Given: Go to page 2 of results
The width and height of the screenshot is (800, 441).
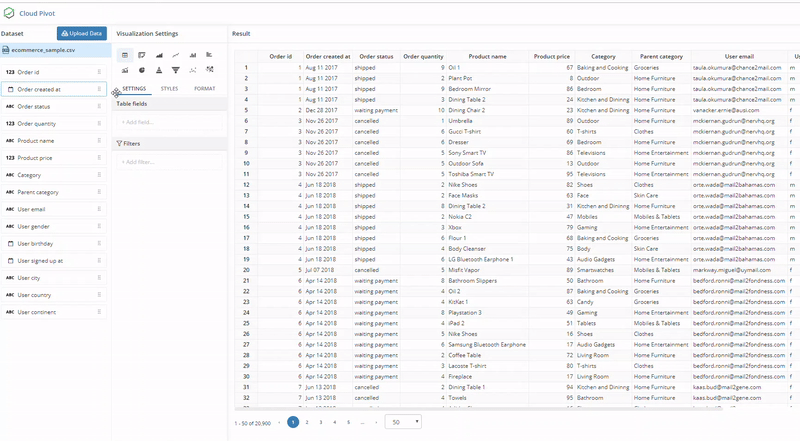Looking at the screenshot, I should [307, 422].
